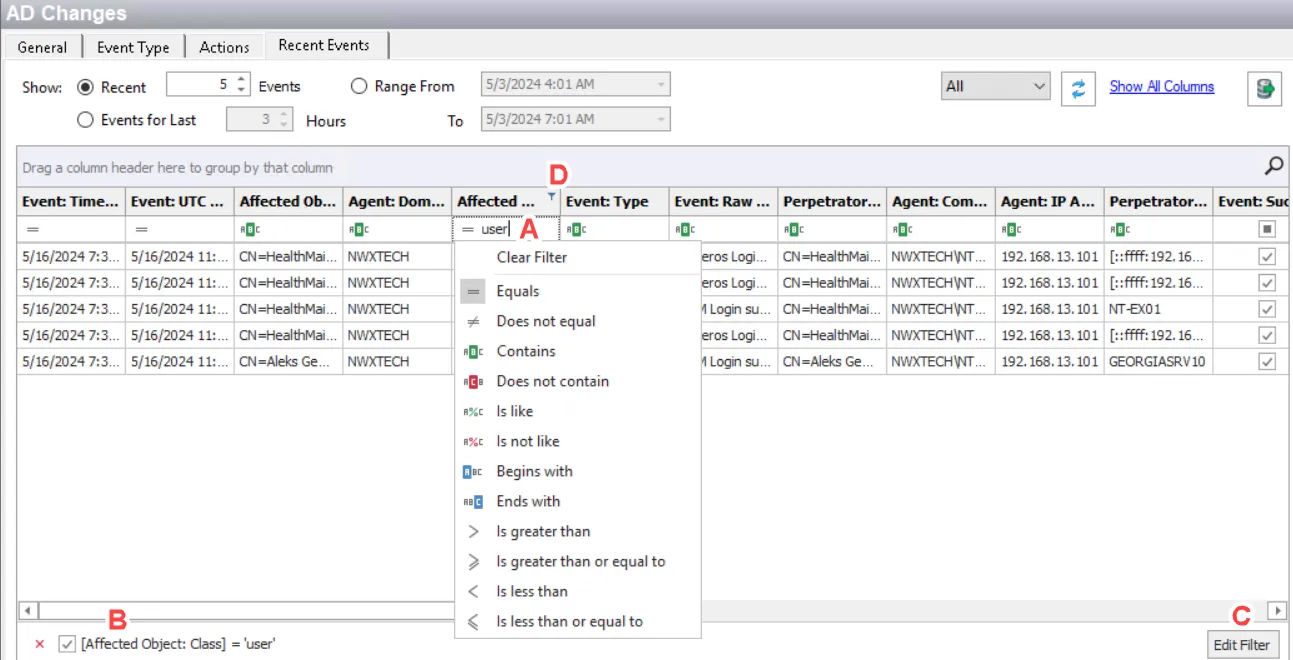Select Range From radio button
Image resolution: width=1293 pixels, height=660 pixels.
359,86
